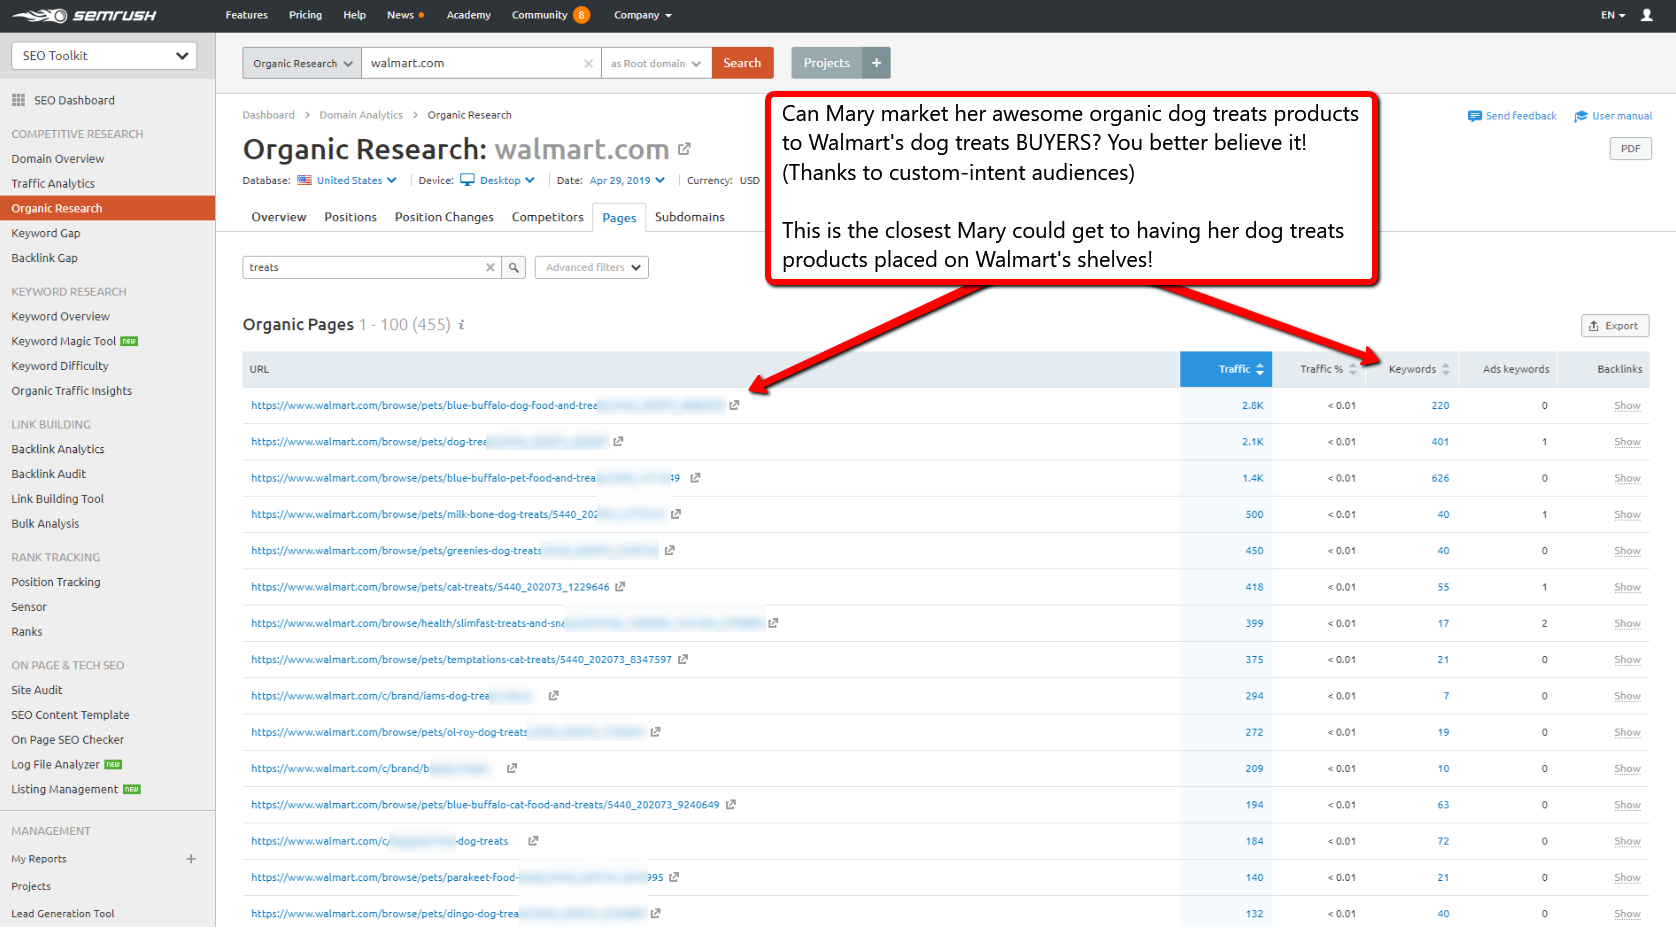Open external icon for parakeet-food URL

click(x=674, y=877)
